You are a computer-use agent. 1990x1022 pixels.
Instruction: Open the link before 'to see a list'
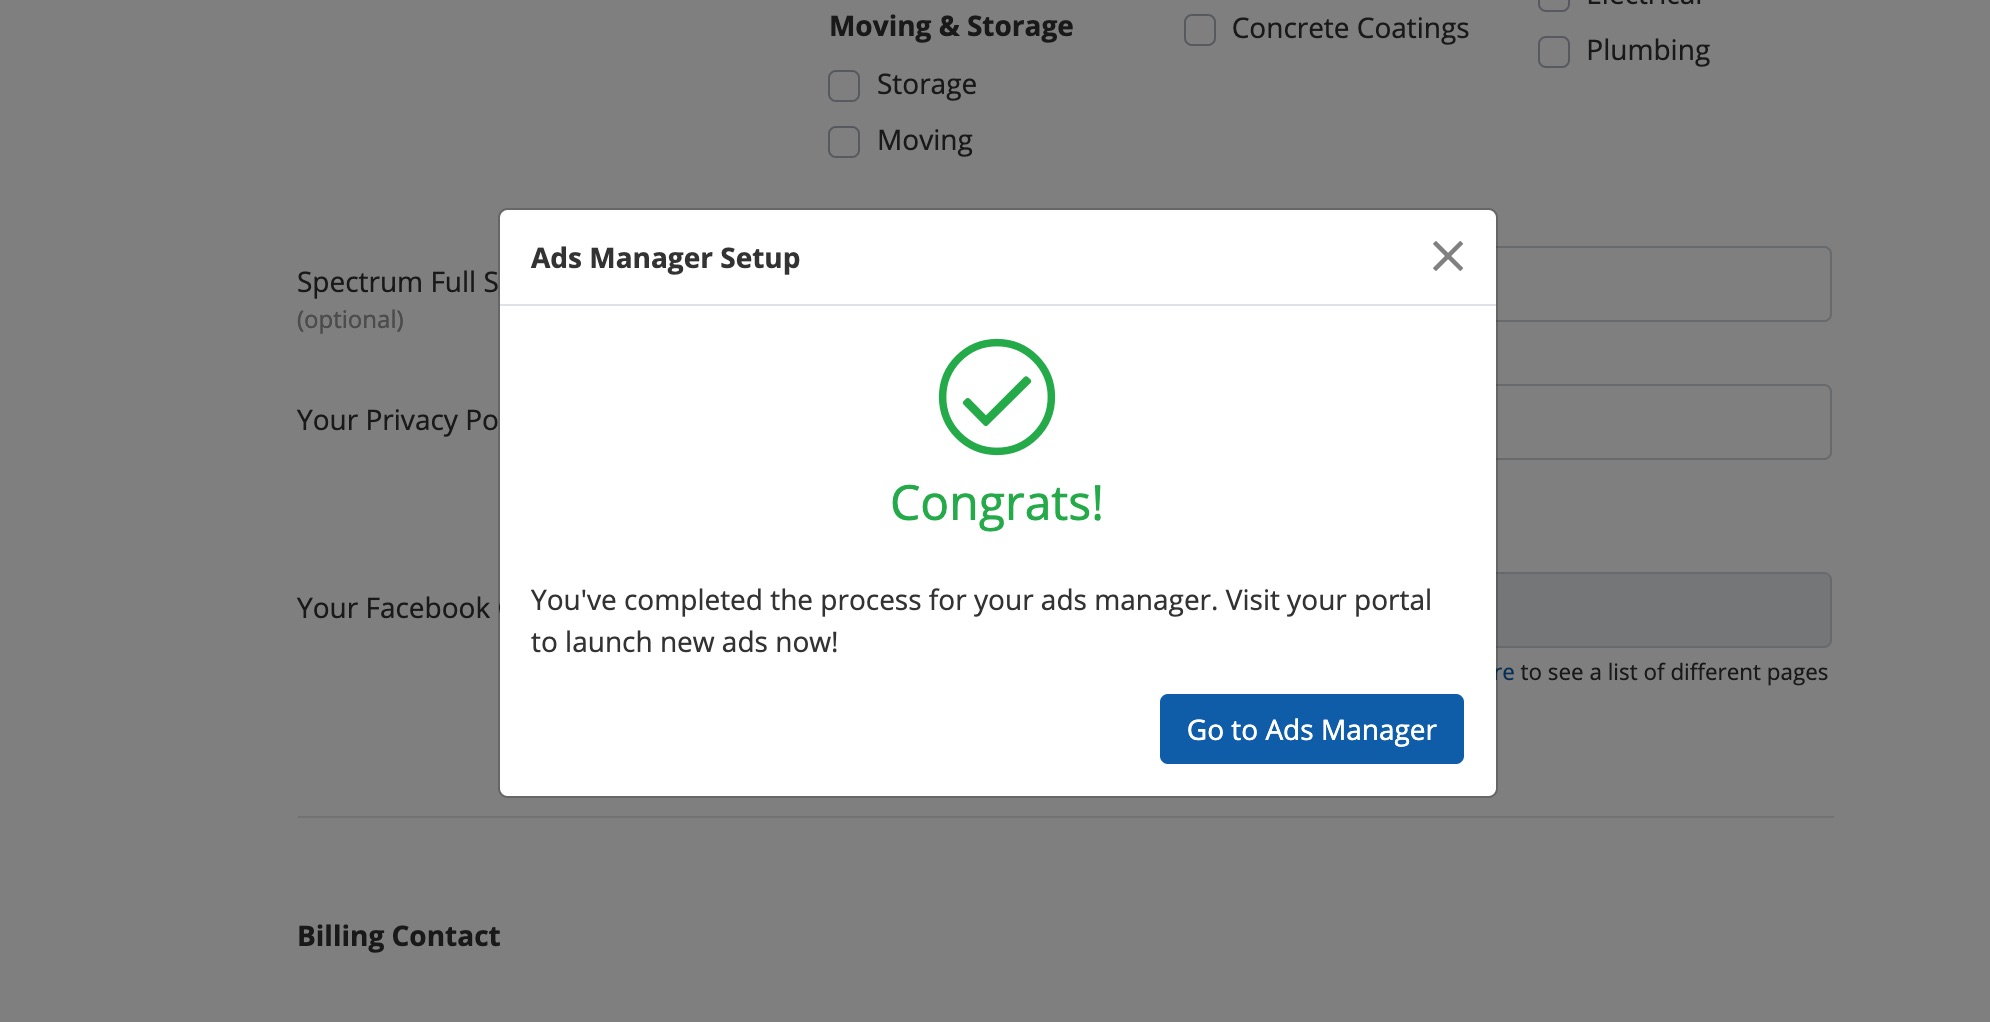tap(1505, 673)
